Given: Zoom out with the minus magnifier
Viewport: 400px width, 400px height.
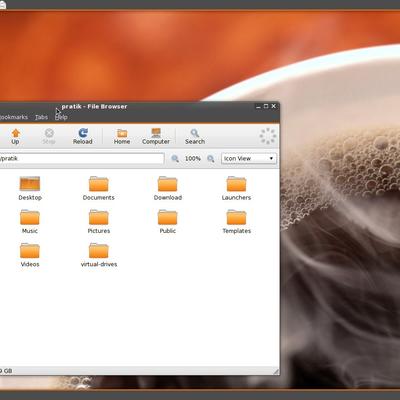Looking at the screenshot, I should pyautogui.click(x=175, y=158).
